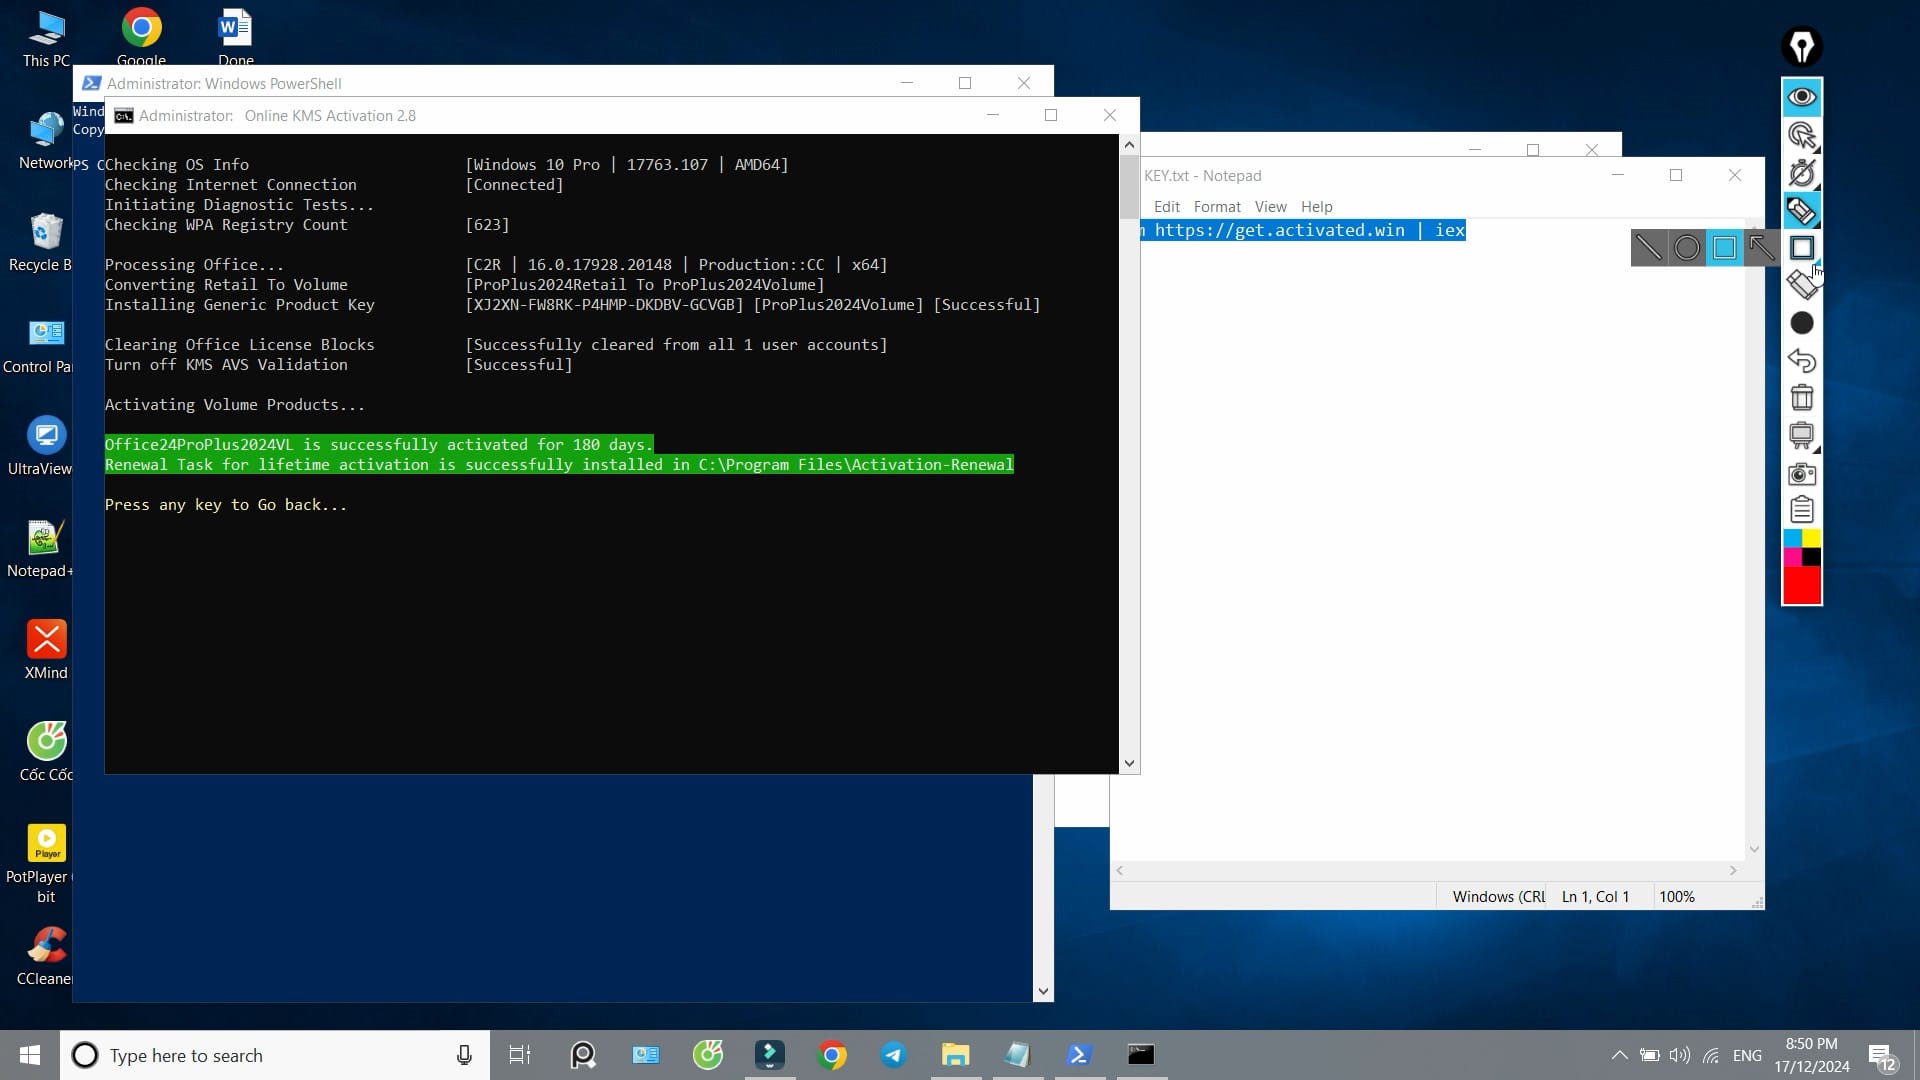Open the Windows Start menu

[30, 1055]
